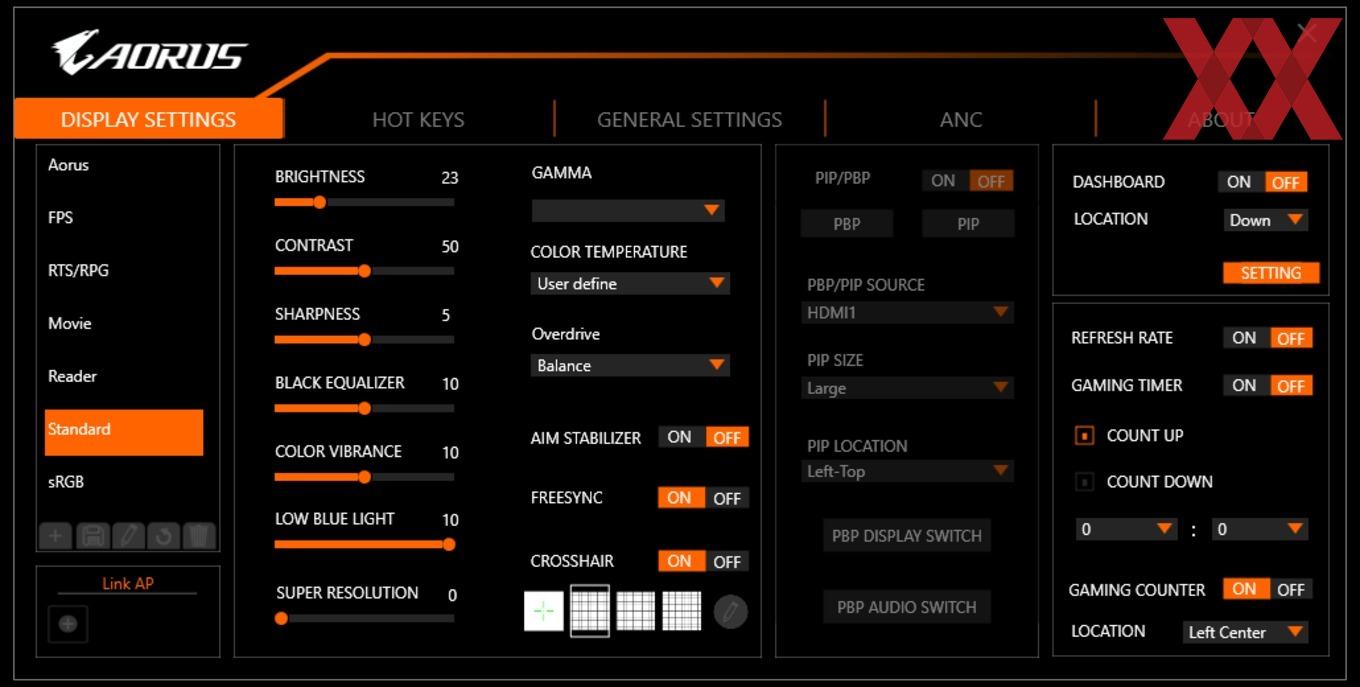Save the current profile with floppy icon
This screenshot has width=1360, height=687.
[93, 536]
